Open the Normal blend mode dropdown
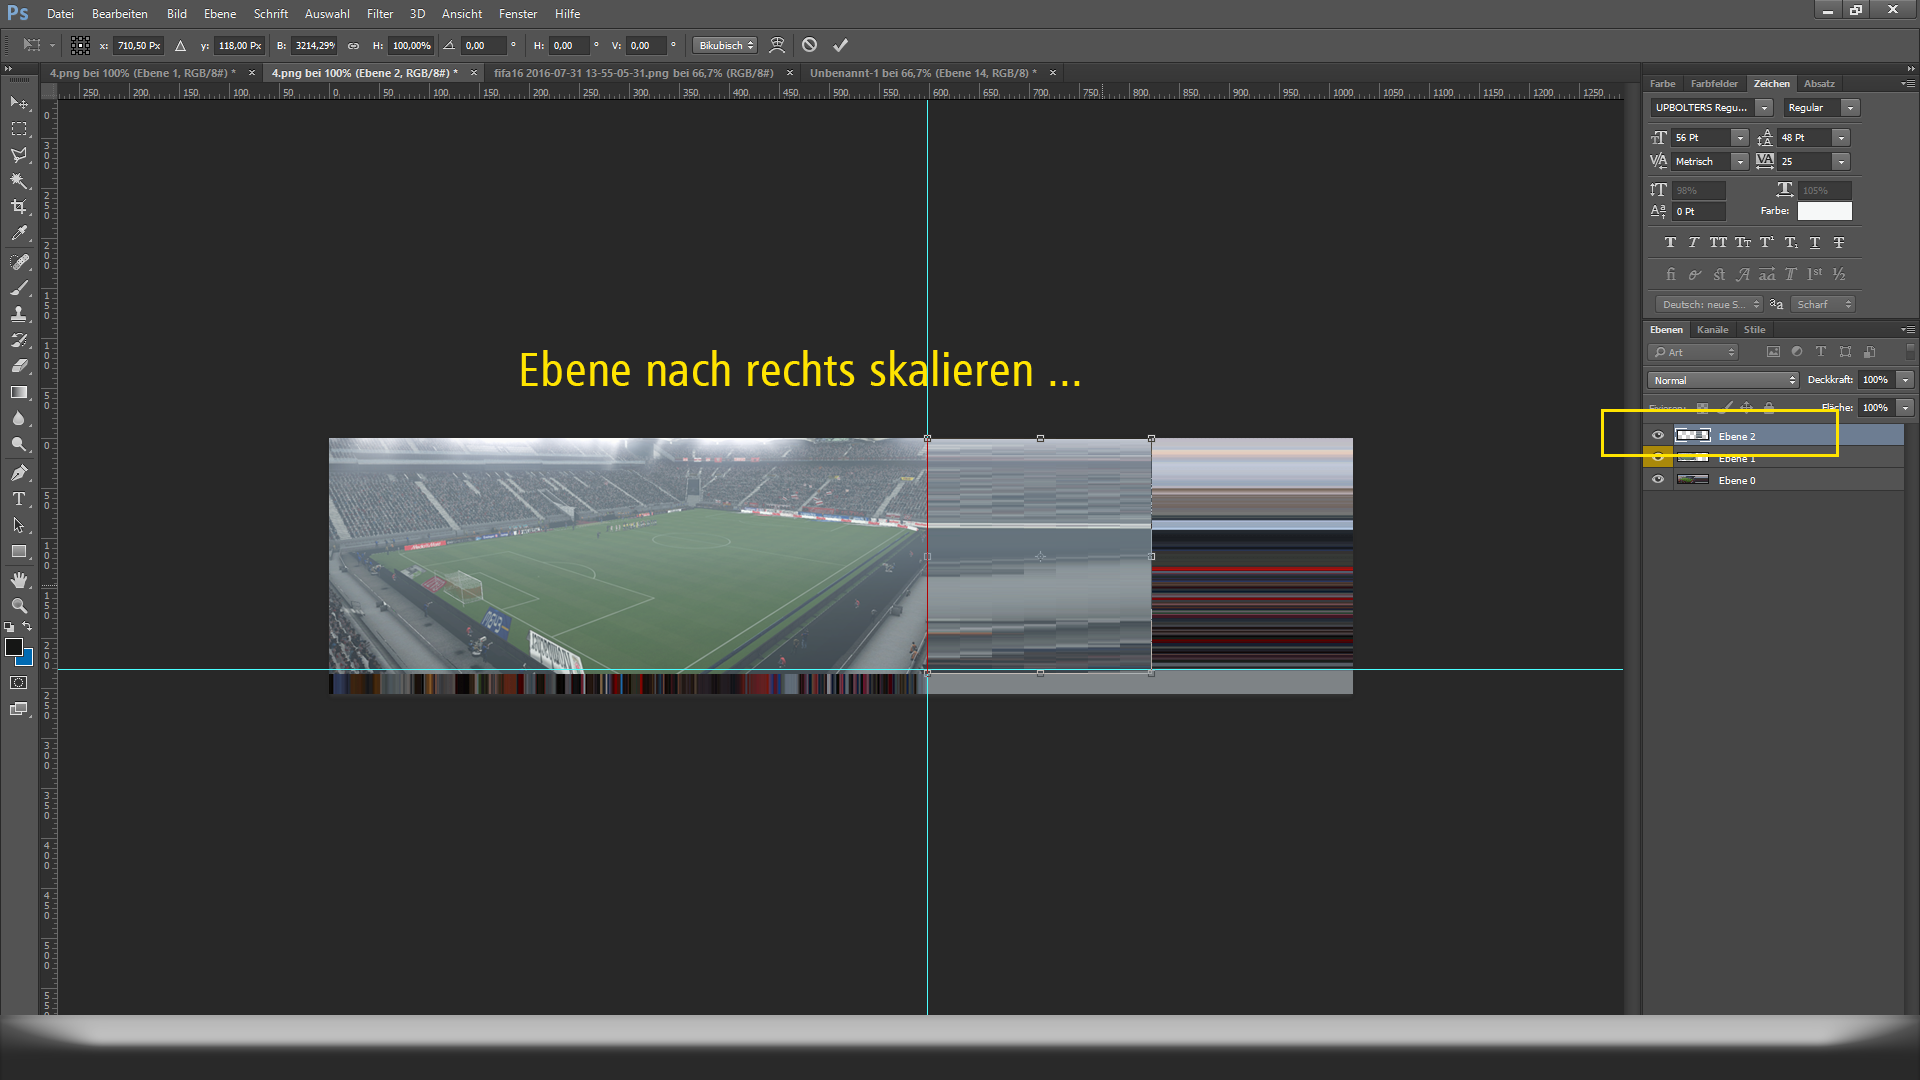 click(x=1723, y=380)
